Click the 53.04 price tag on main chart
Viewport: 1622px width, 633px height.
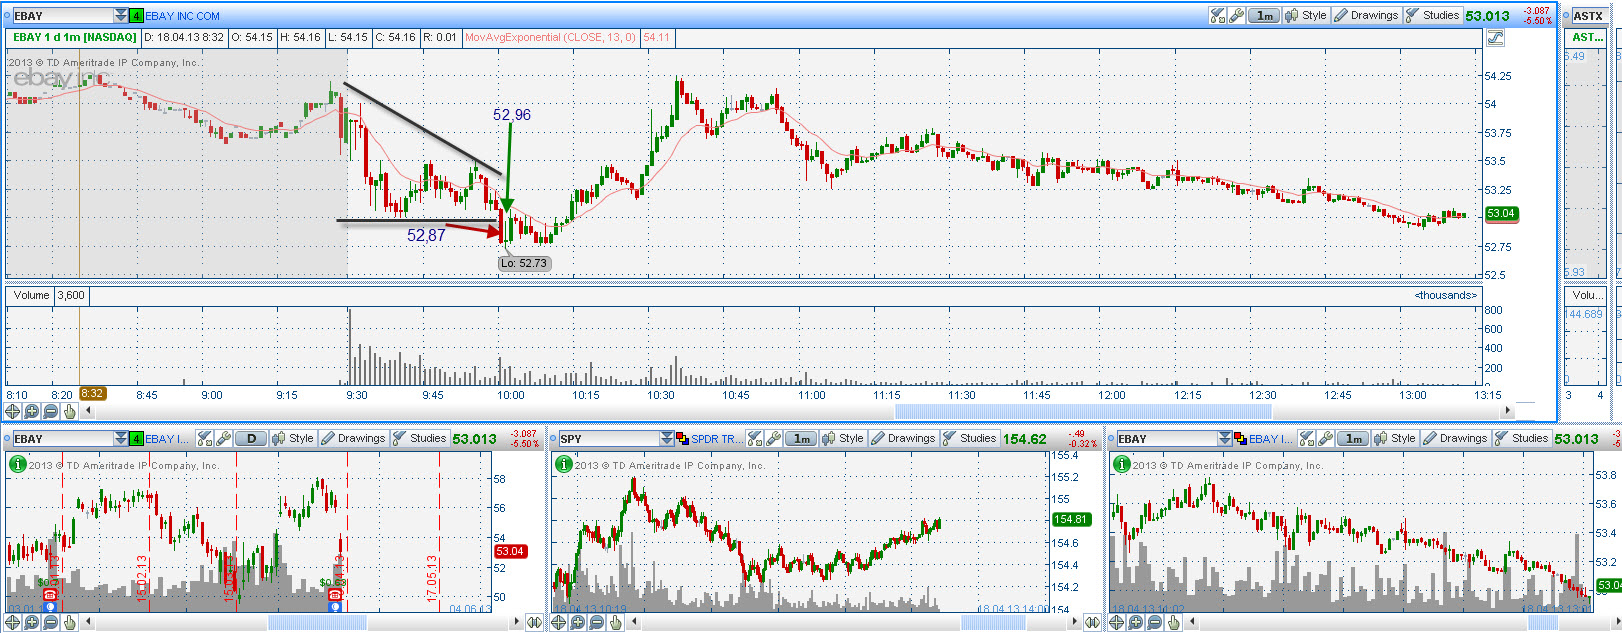pos(1500,213)
